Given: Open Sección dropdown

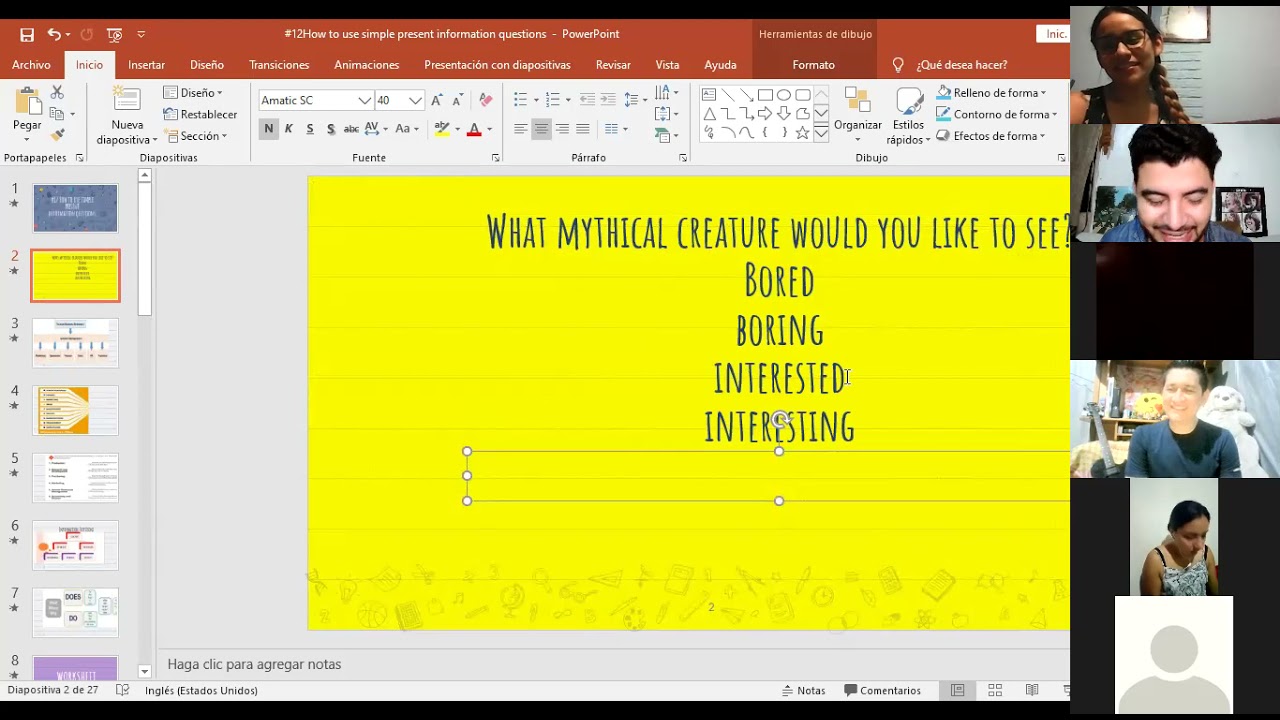Looking at the screenshot, I should pyautogui.click(x=197, y=136).
